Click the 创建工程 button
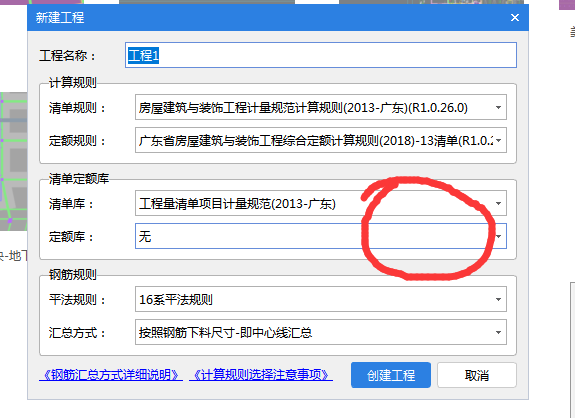 tap(391, 375)
